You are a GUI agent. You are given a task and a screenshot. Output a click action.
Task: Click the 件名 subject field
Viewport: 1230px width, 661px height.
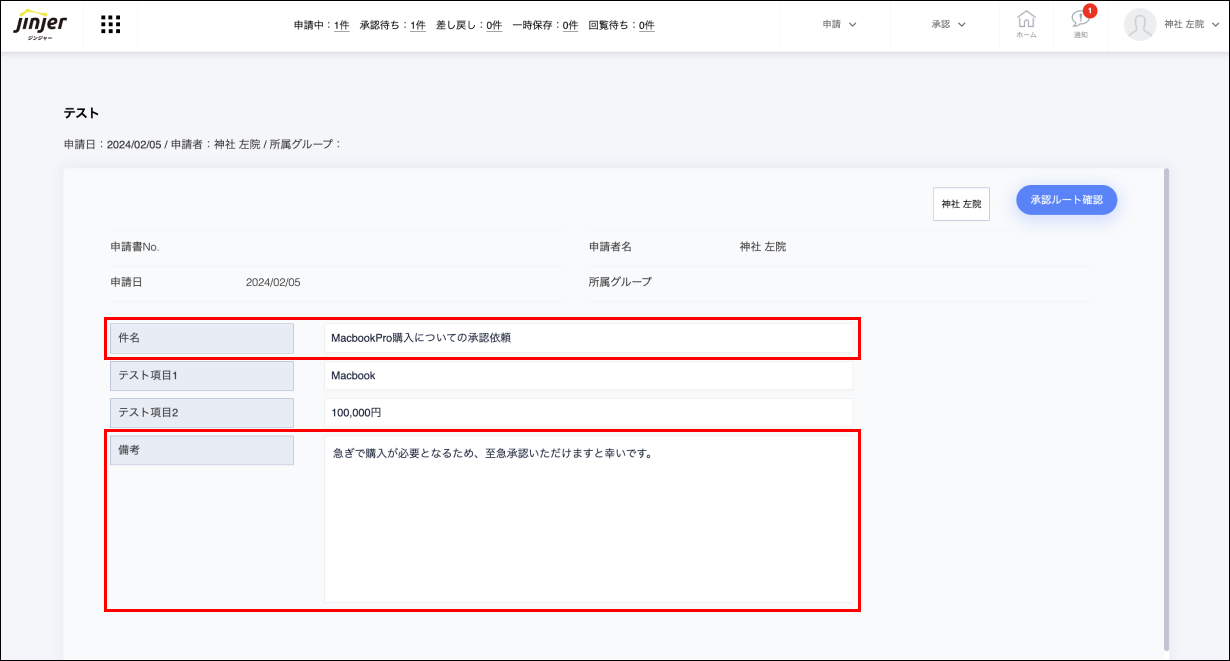pyautogui.click(x=588, y=338)
